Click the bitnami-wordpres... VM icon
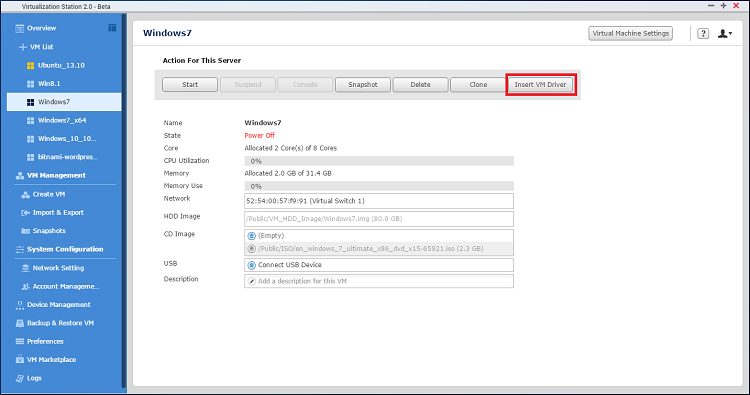The image size is (750, 395). (31, 157)
